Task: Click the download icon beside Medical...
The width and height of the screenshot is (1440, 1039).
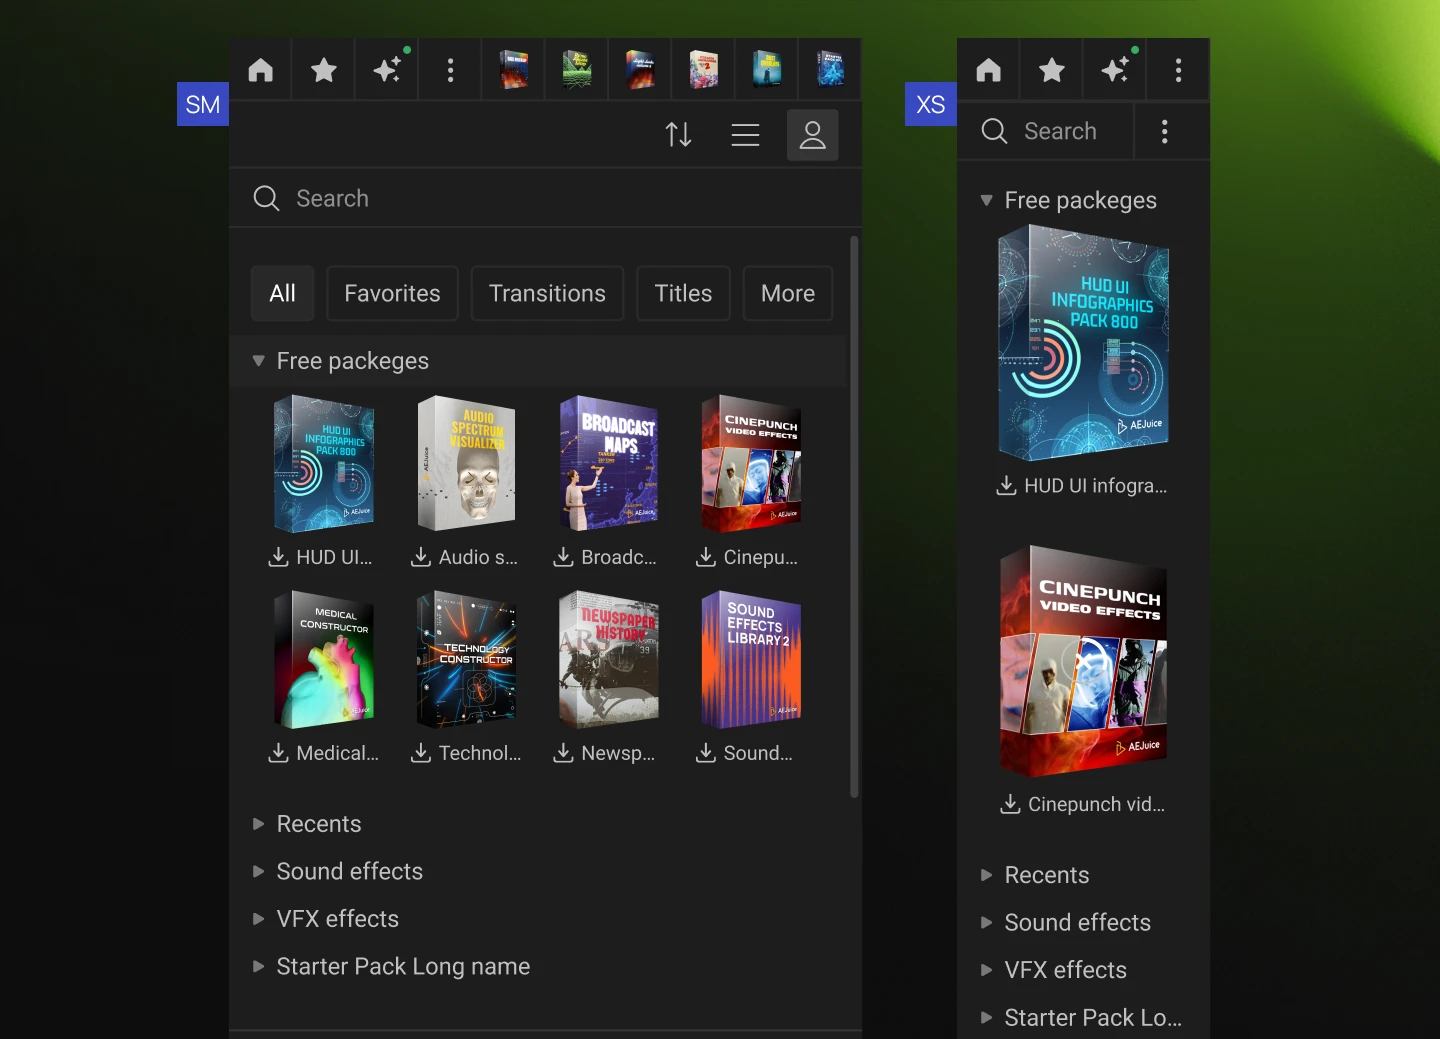Action: coord(278,753)
